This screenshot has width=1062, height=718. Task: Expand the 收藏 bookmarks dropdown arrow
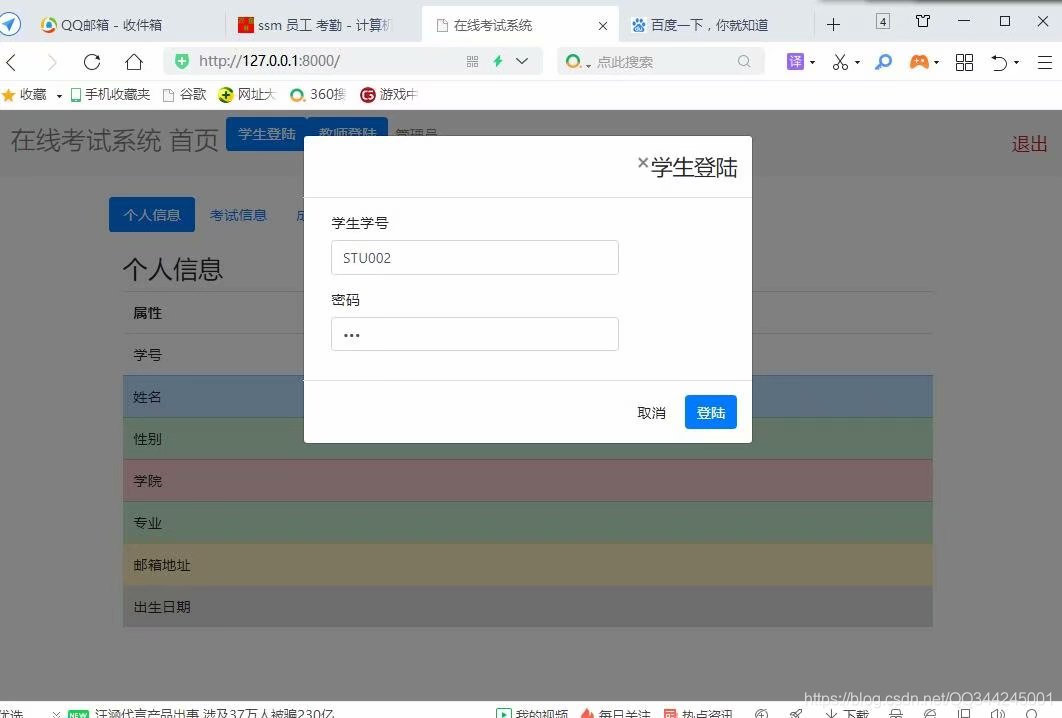click(x=59, y=96)
